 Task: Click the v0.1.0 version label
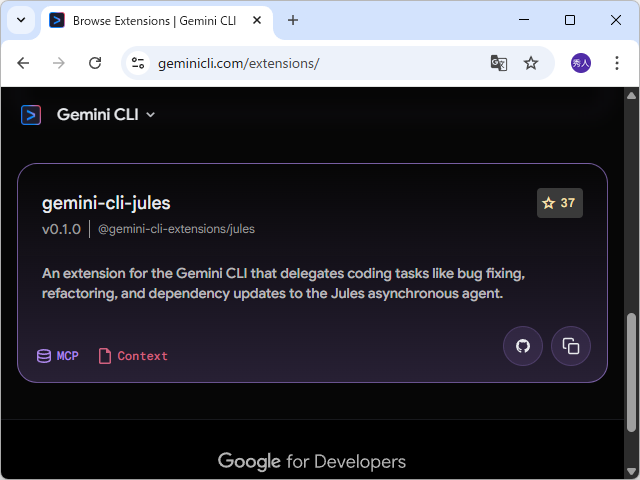61,229
